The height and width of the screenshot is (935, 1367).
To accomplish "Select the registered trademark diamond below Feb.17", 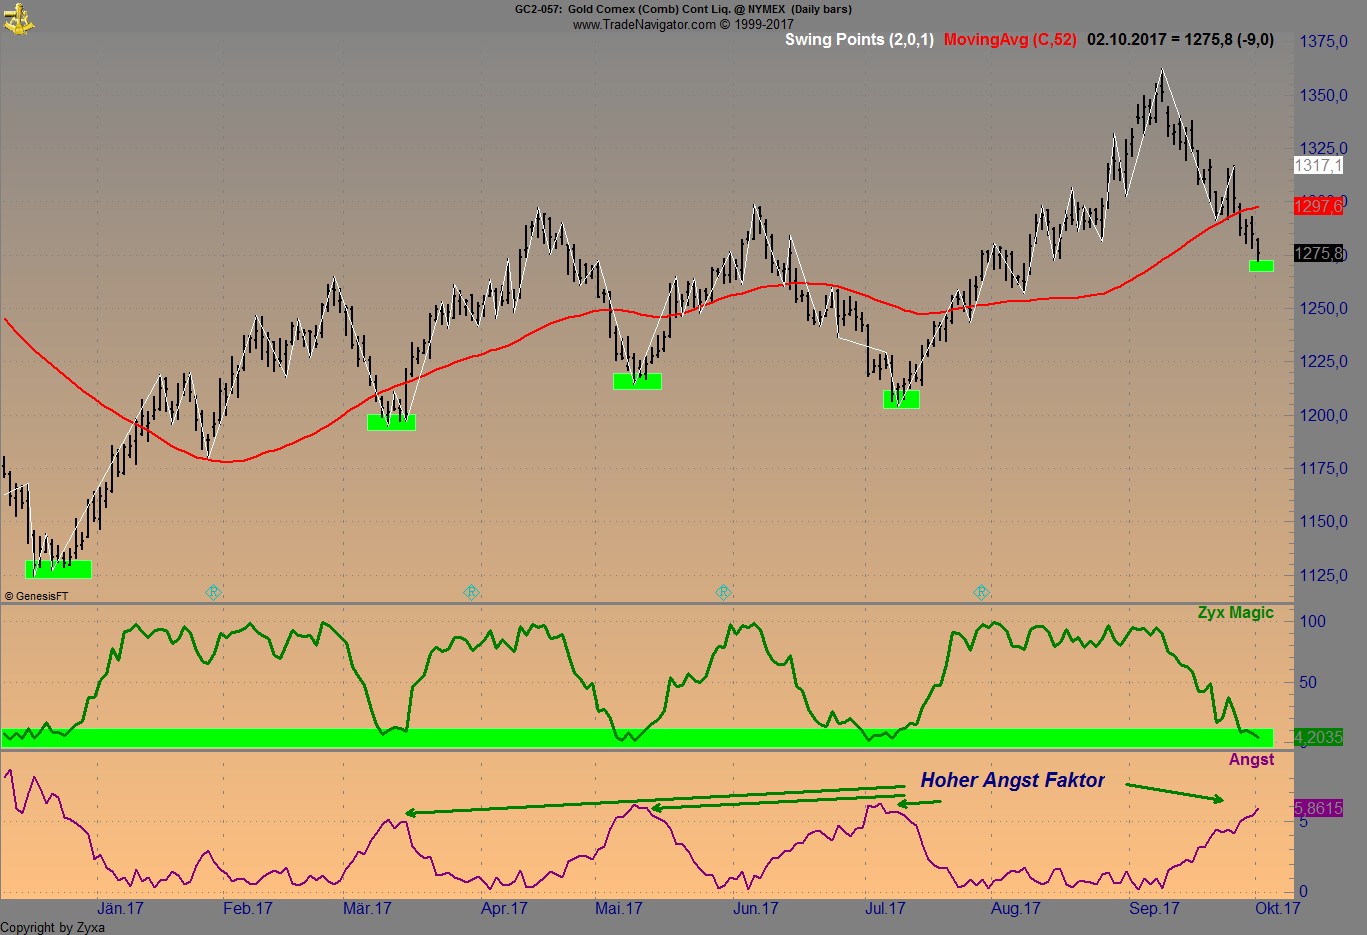I will [213, 592].
